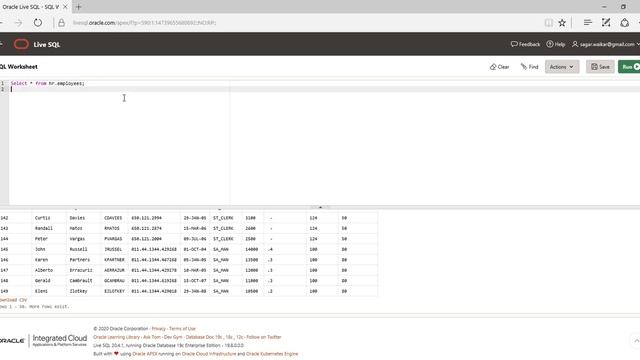Click the select statement on line 1
This screenshot has width=640, height=360.
tap(48, 83)
